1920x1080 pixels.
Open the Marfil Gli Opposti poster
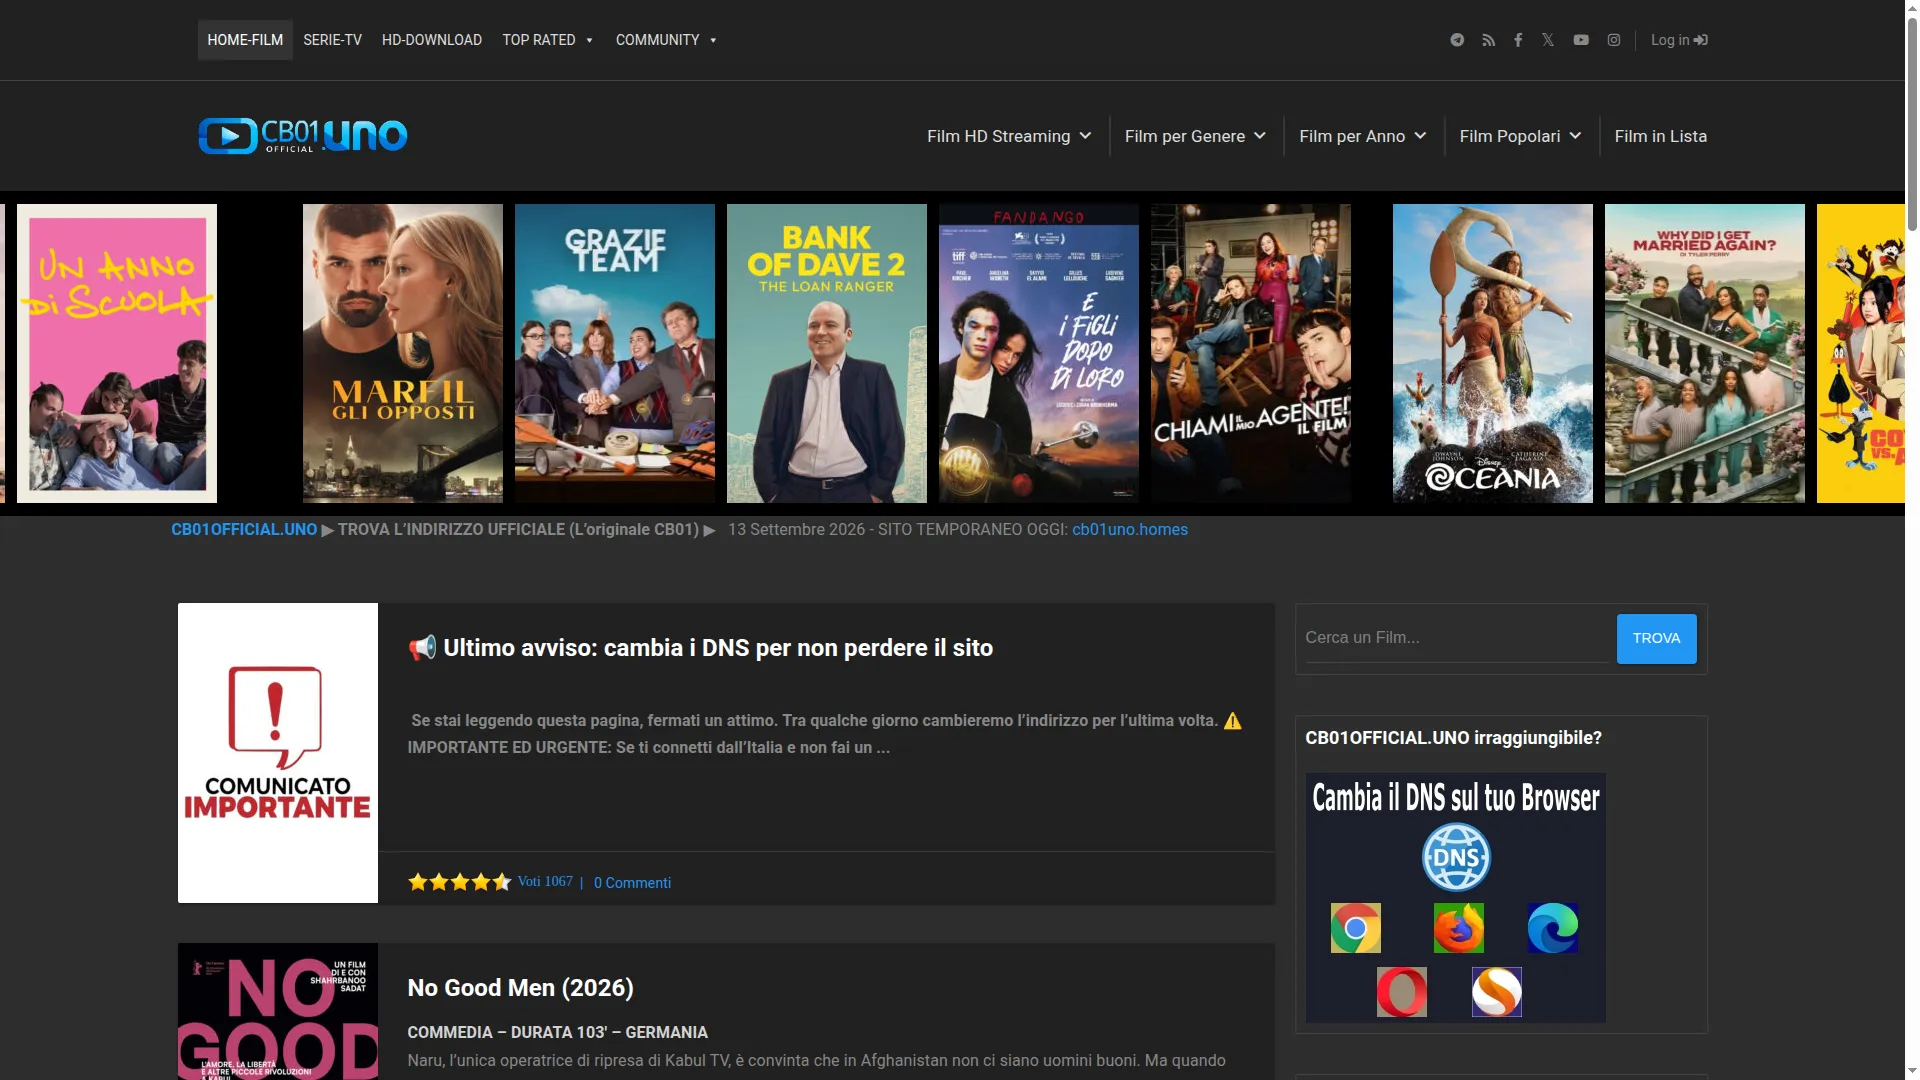pyautogui.click(x=403, y=354)
